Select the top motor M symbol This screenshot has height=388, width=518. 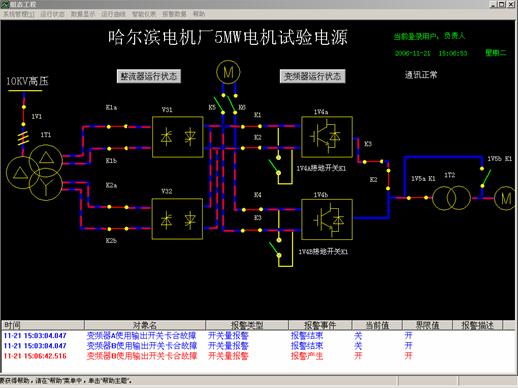[x=228, y=72]
